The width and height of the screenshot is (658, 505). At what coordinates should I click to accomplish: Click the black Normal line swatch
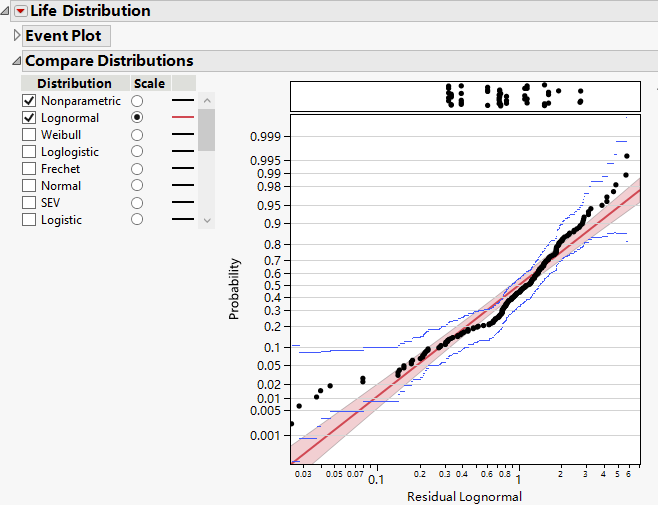(x=183, y=185)
